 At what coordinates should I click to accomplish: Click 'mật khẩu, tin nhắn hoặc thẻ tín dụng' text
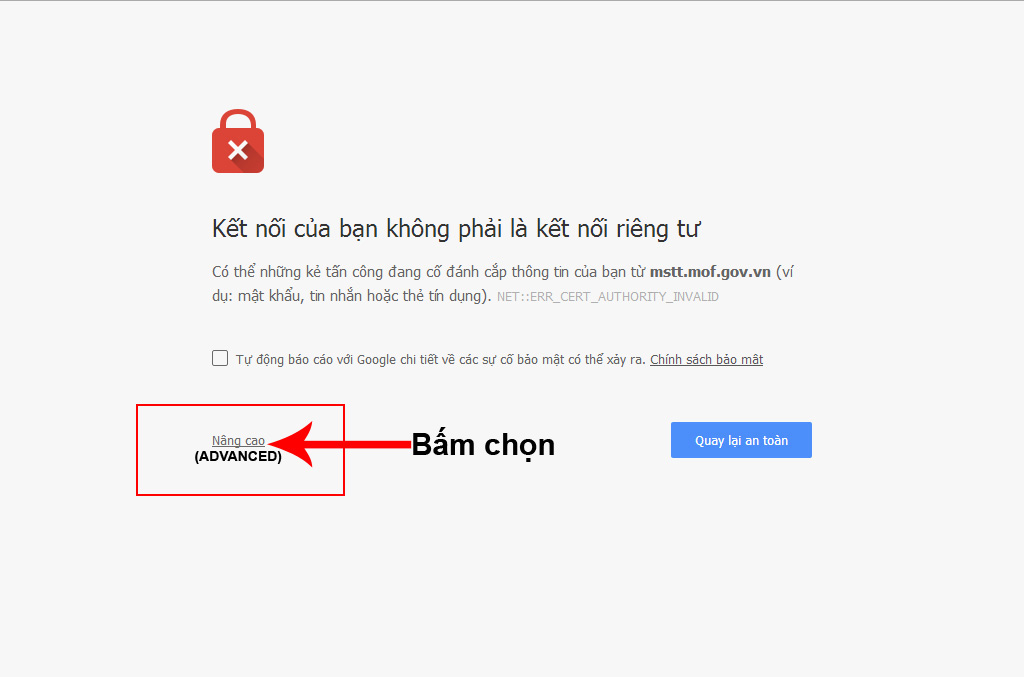[x=362, y=296]
